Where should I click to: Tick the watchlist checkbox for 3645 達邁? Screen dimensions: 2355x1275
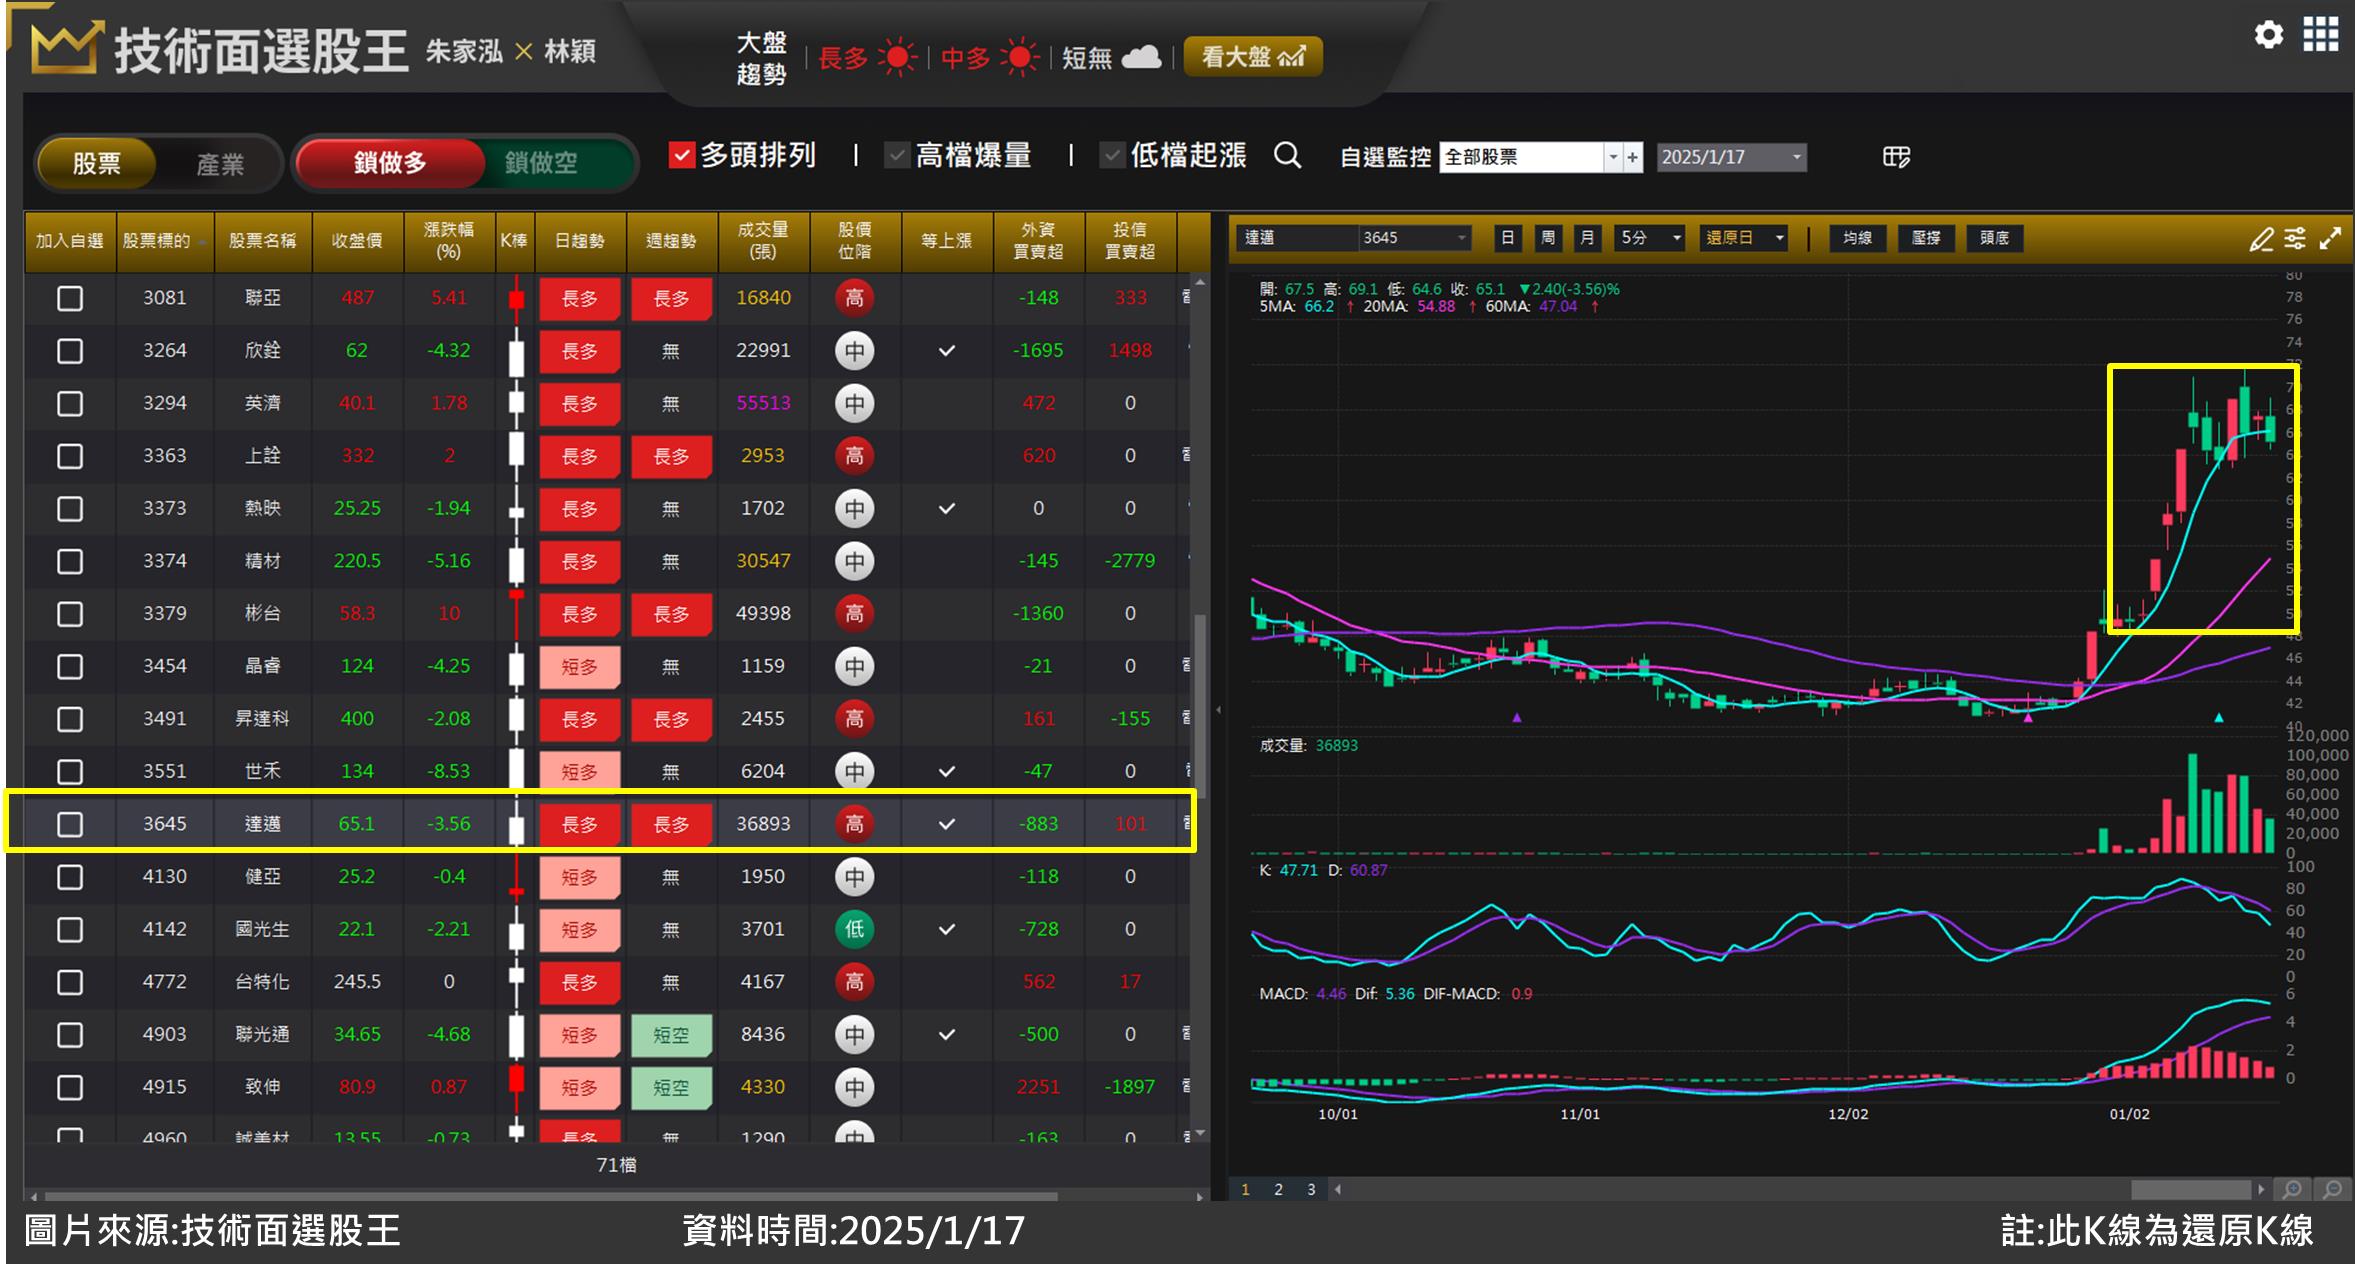[x=70, y=824]
